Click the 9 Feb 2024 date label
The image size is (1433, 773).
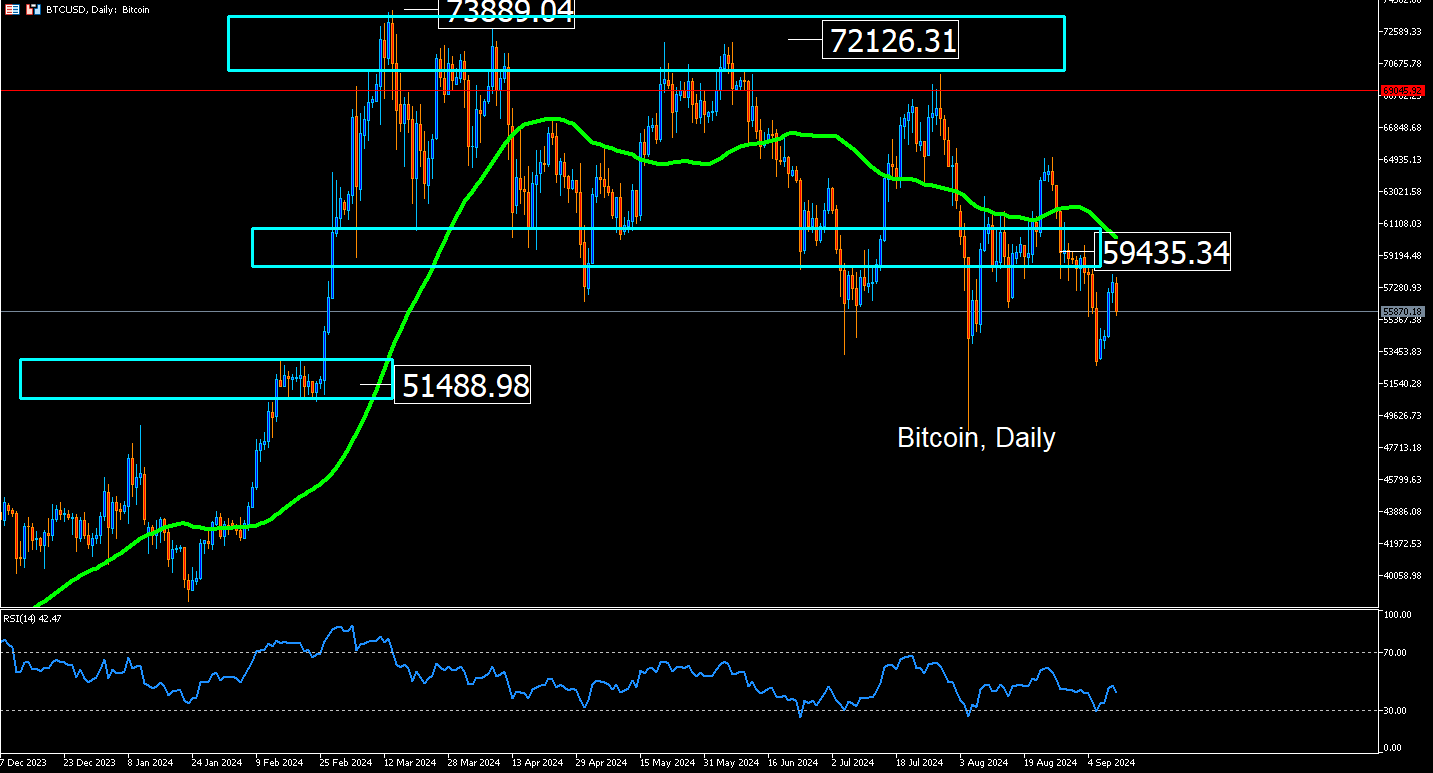(280, 762)
